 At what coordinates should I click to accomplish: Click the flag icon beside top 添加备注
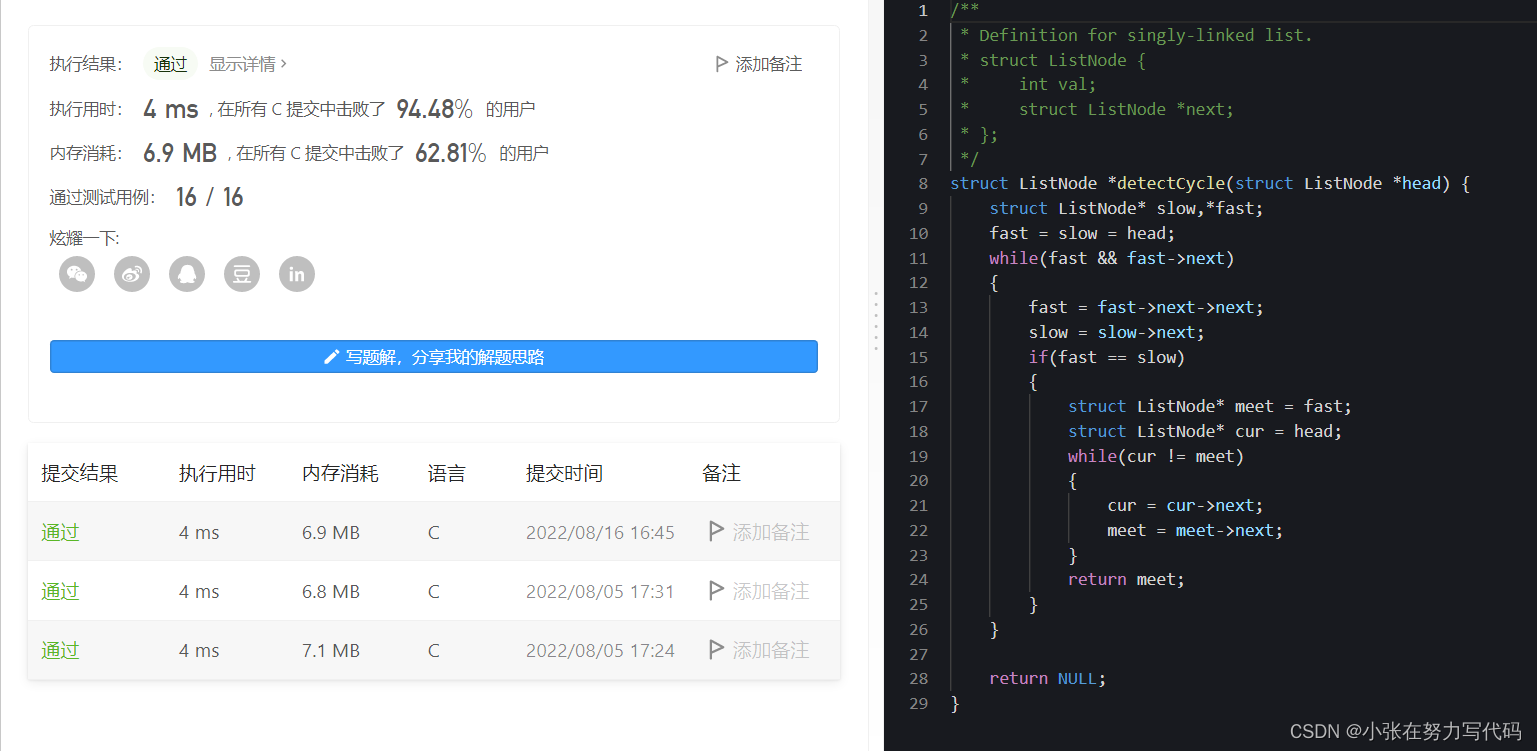tap(721, 64)
